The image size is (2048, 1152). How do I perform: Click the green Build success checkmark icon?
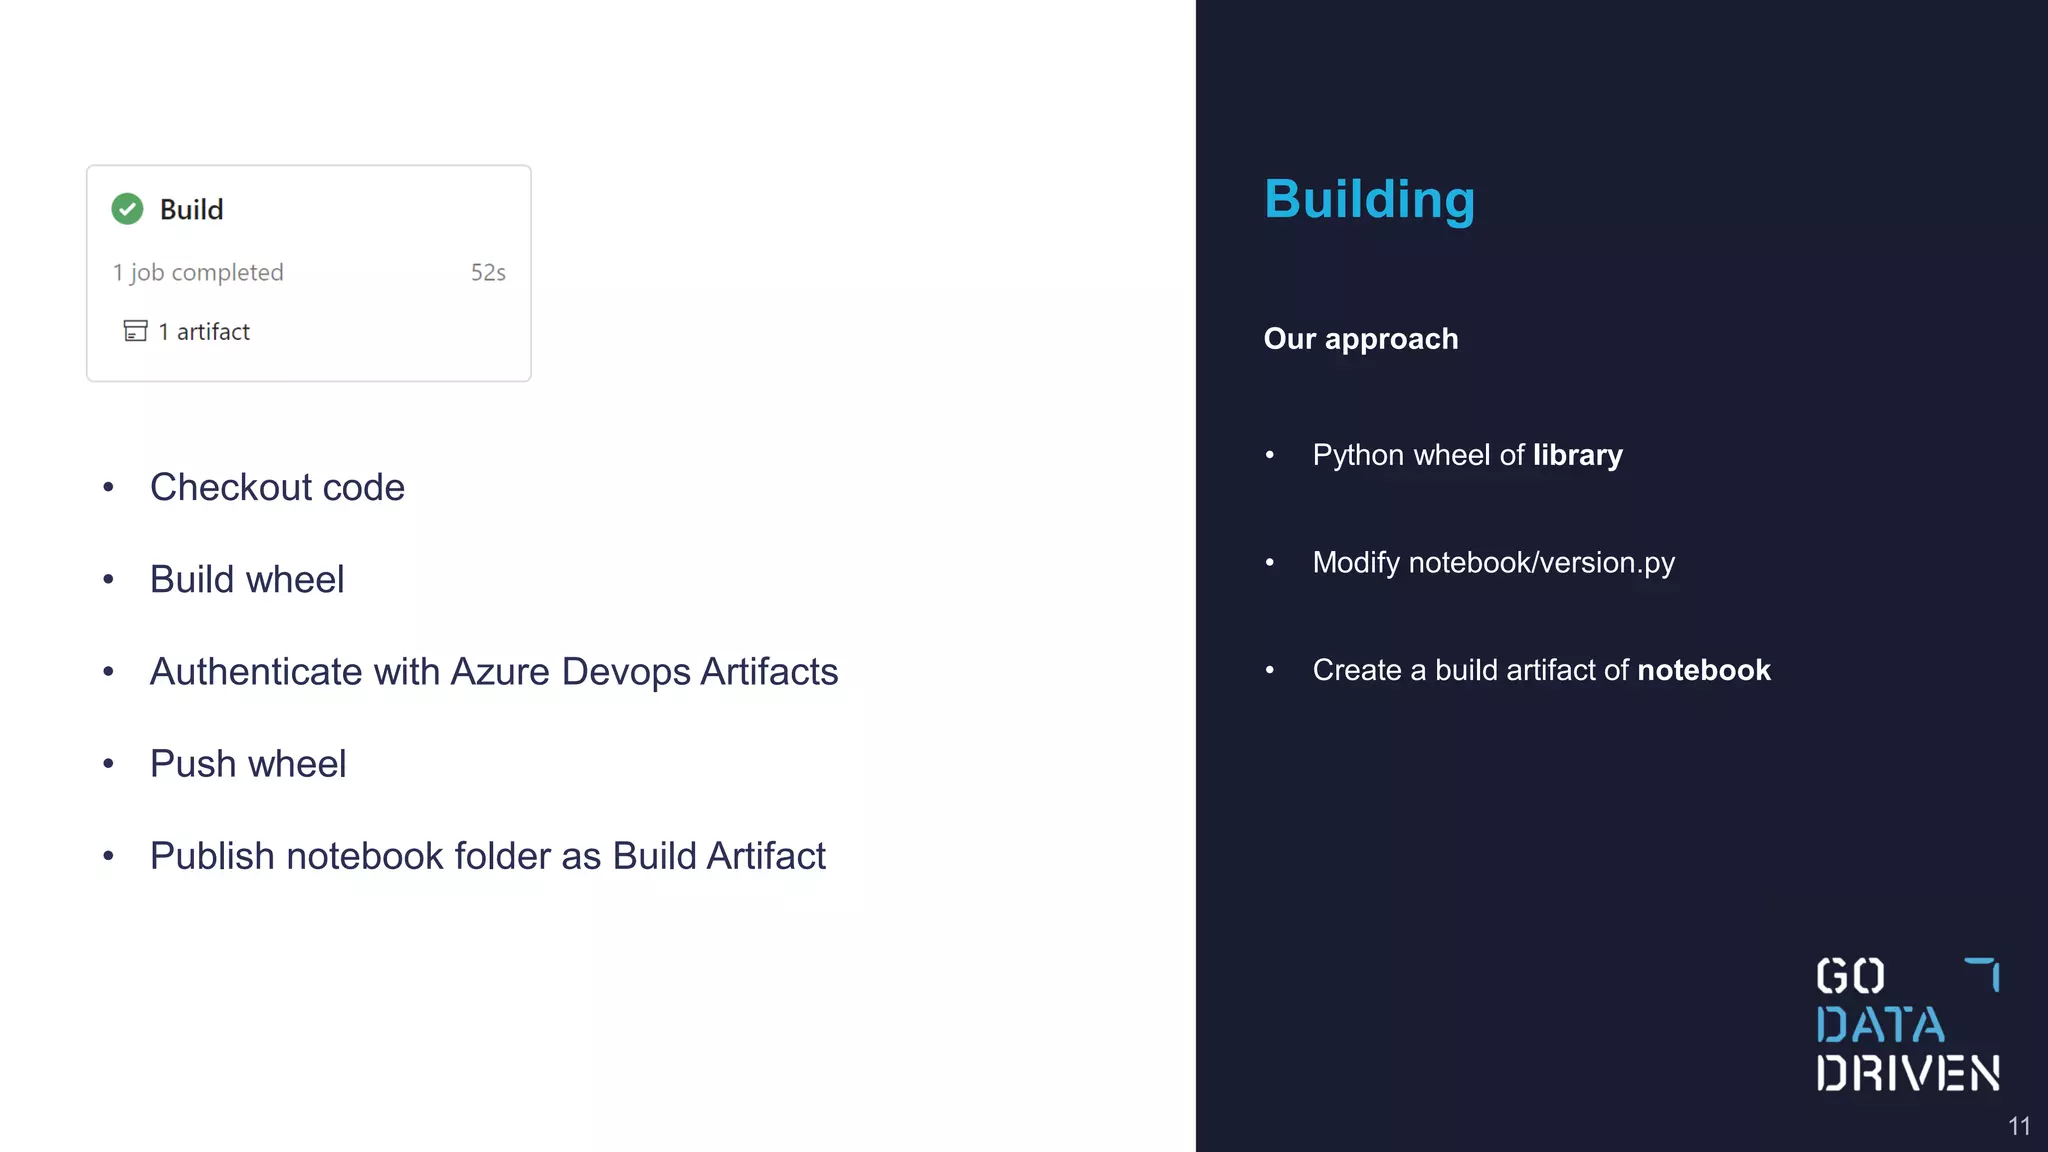(x=127, y=209)
